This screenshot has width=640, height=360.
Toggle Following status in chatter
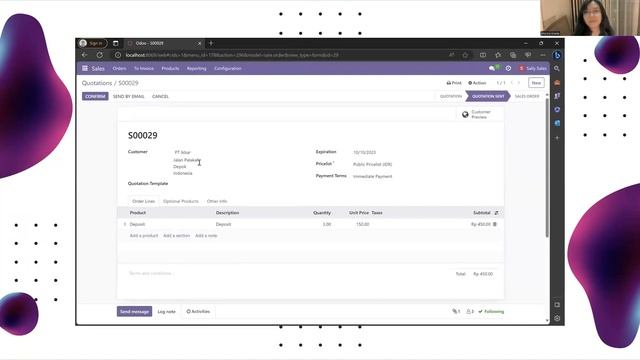point(491,311)
